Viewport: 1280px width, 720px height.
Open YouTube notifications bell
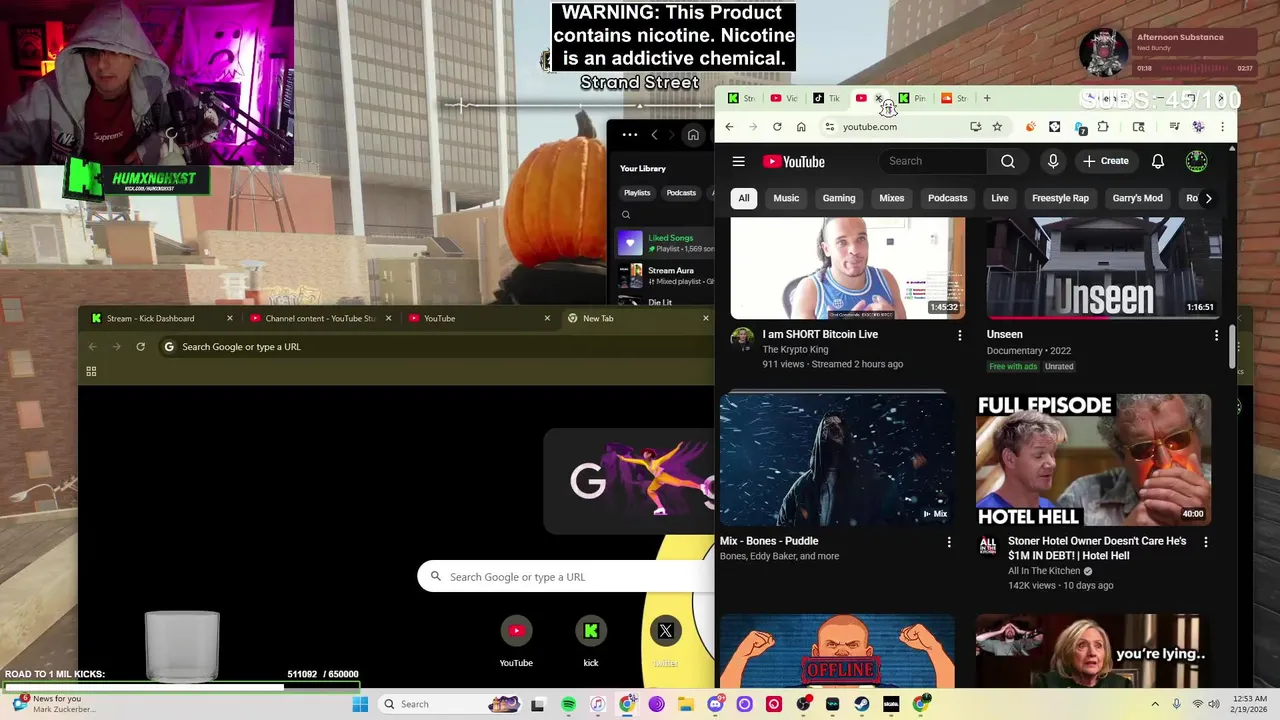(x=1158, y=161)
